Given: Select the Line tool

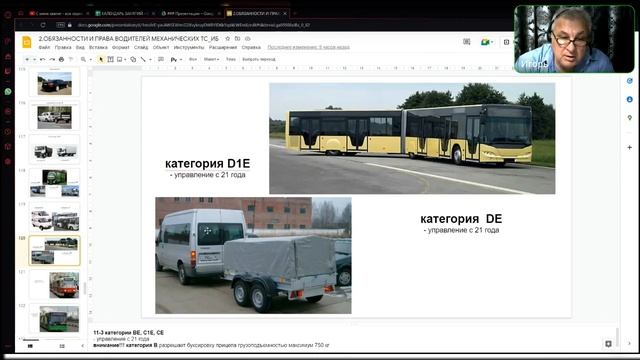Looking at the screenshot, I should coord(143,60).
